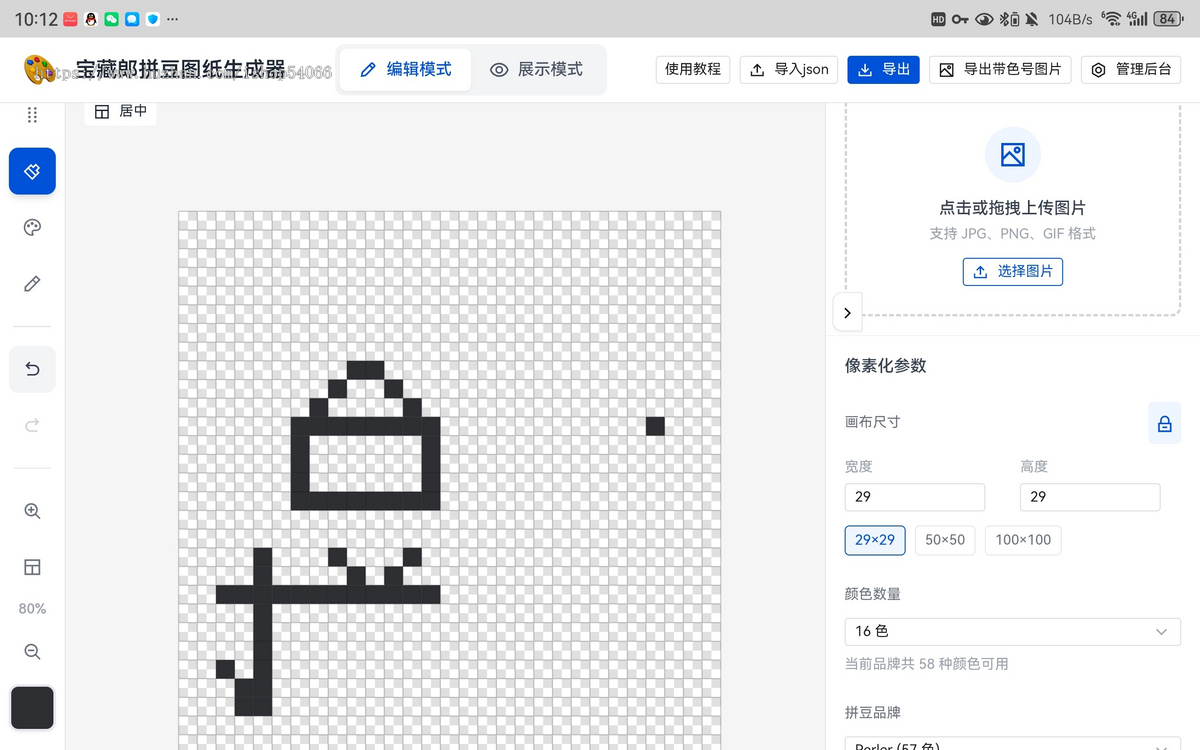Click the palette app logo
This screenshot has width=1200, height=750.
[41, 70]
